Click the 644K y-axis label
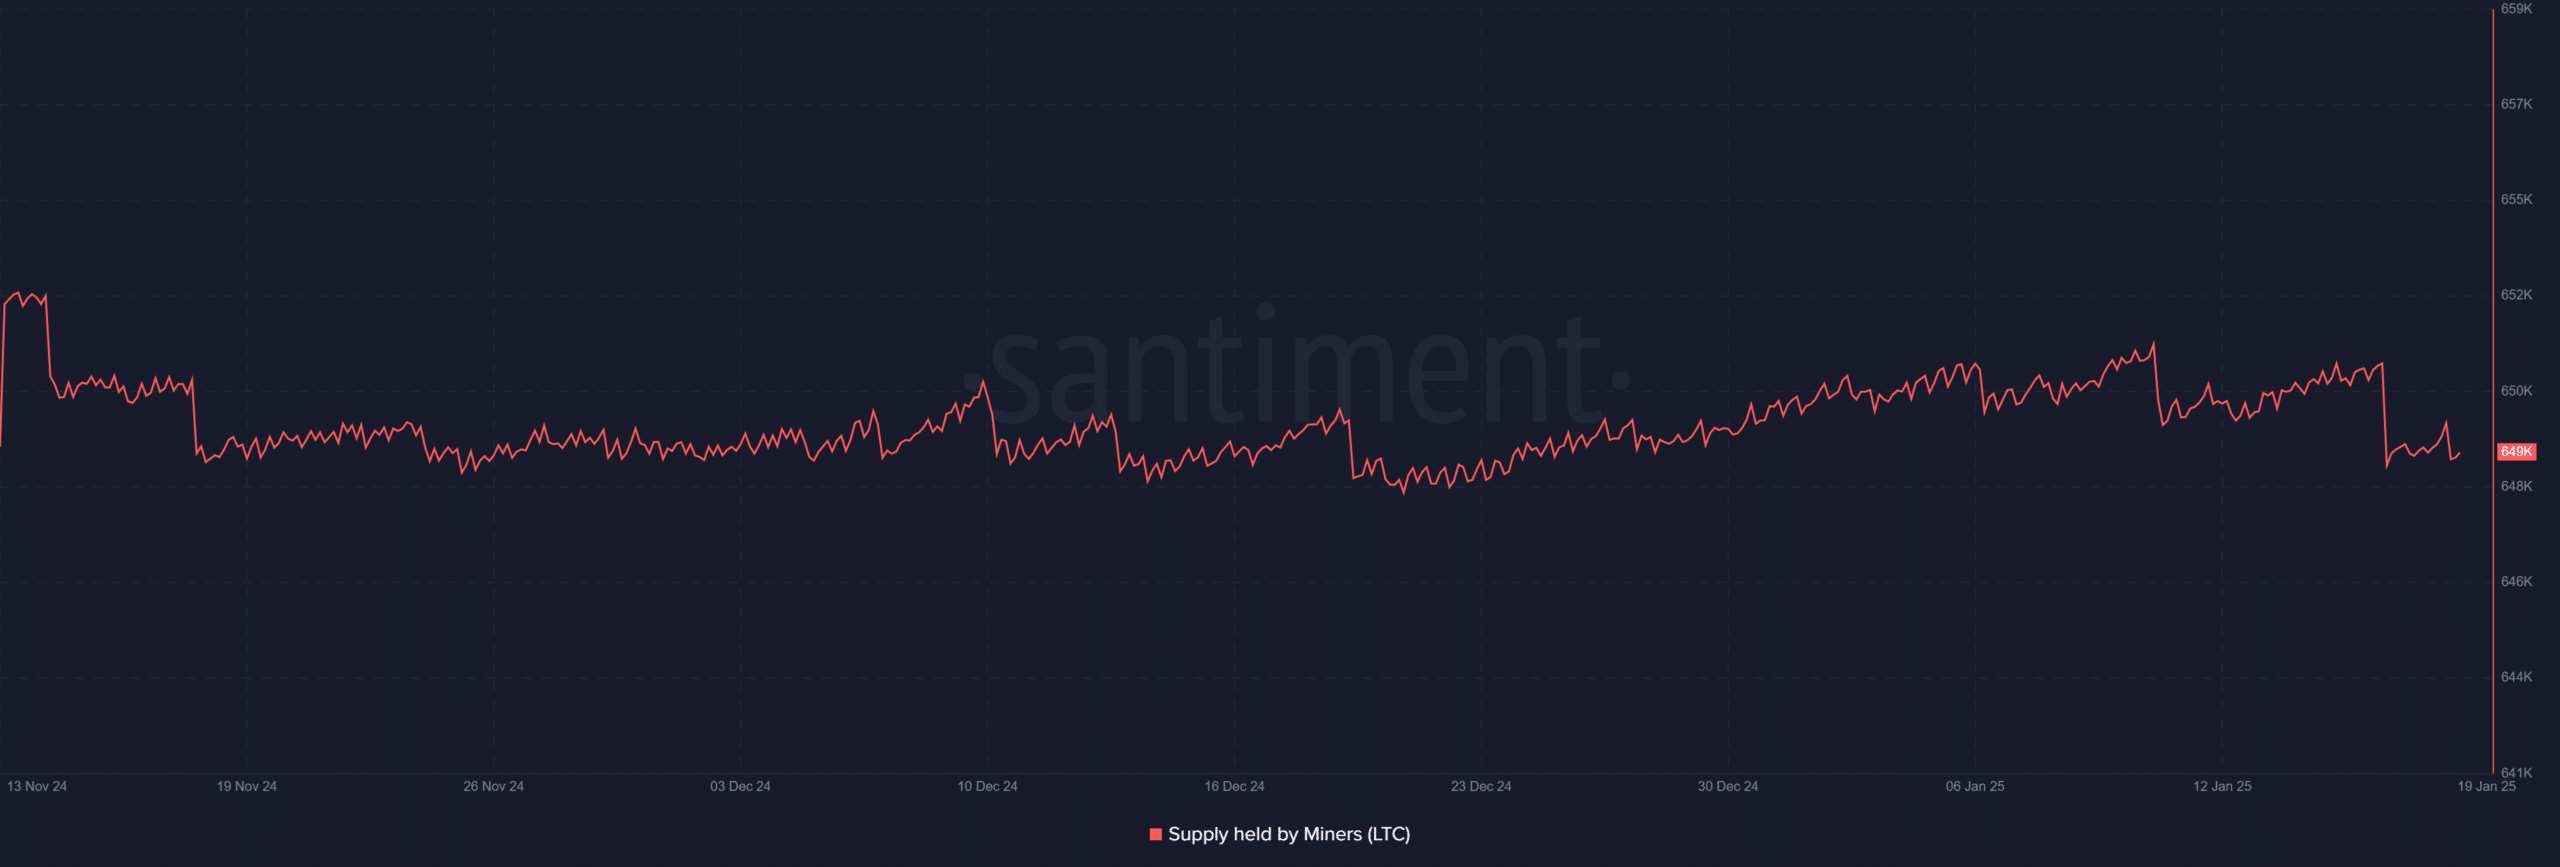 2516,677
